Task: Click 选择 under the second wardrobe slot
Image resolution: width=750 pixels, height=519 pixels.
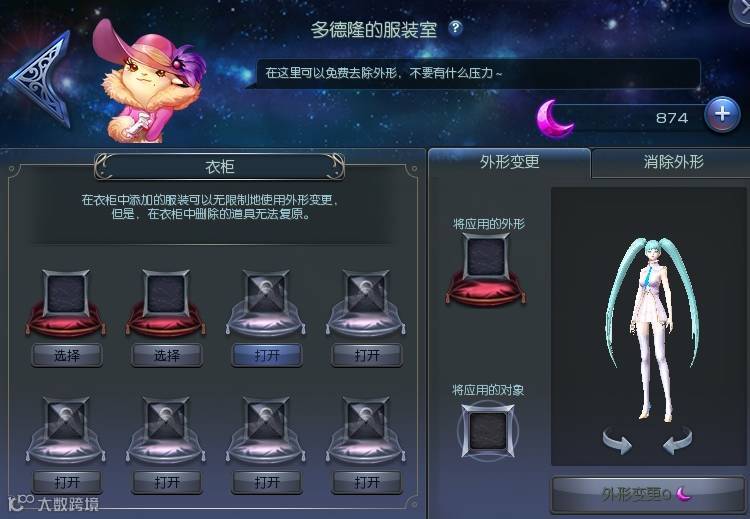Action: pyautogui.click(x=166, y=355)
